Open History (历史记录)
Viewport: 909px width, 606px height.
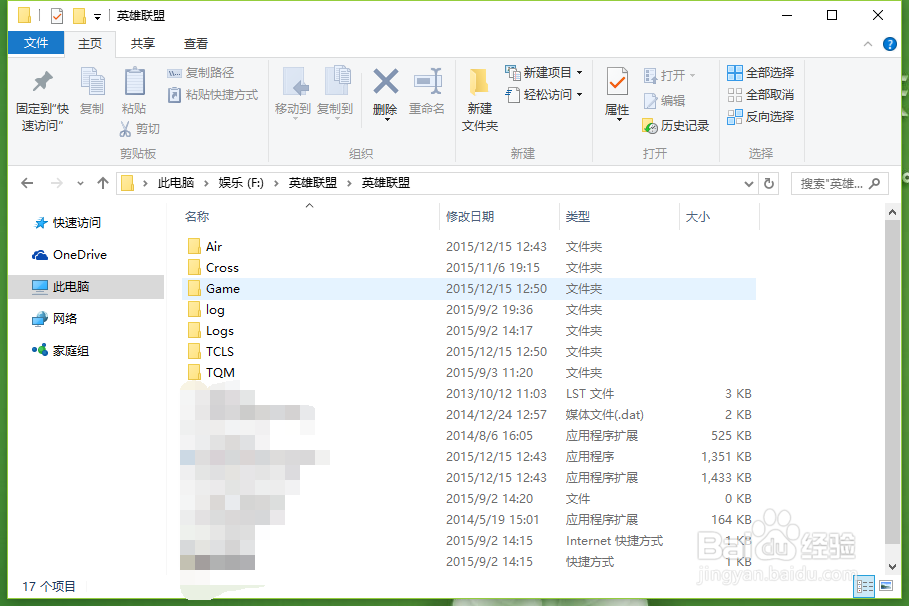675,126
